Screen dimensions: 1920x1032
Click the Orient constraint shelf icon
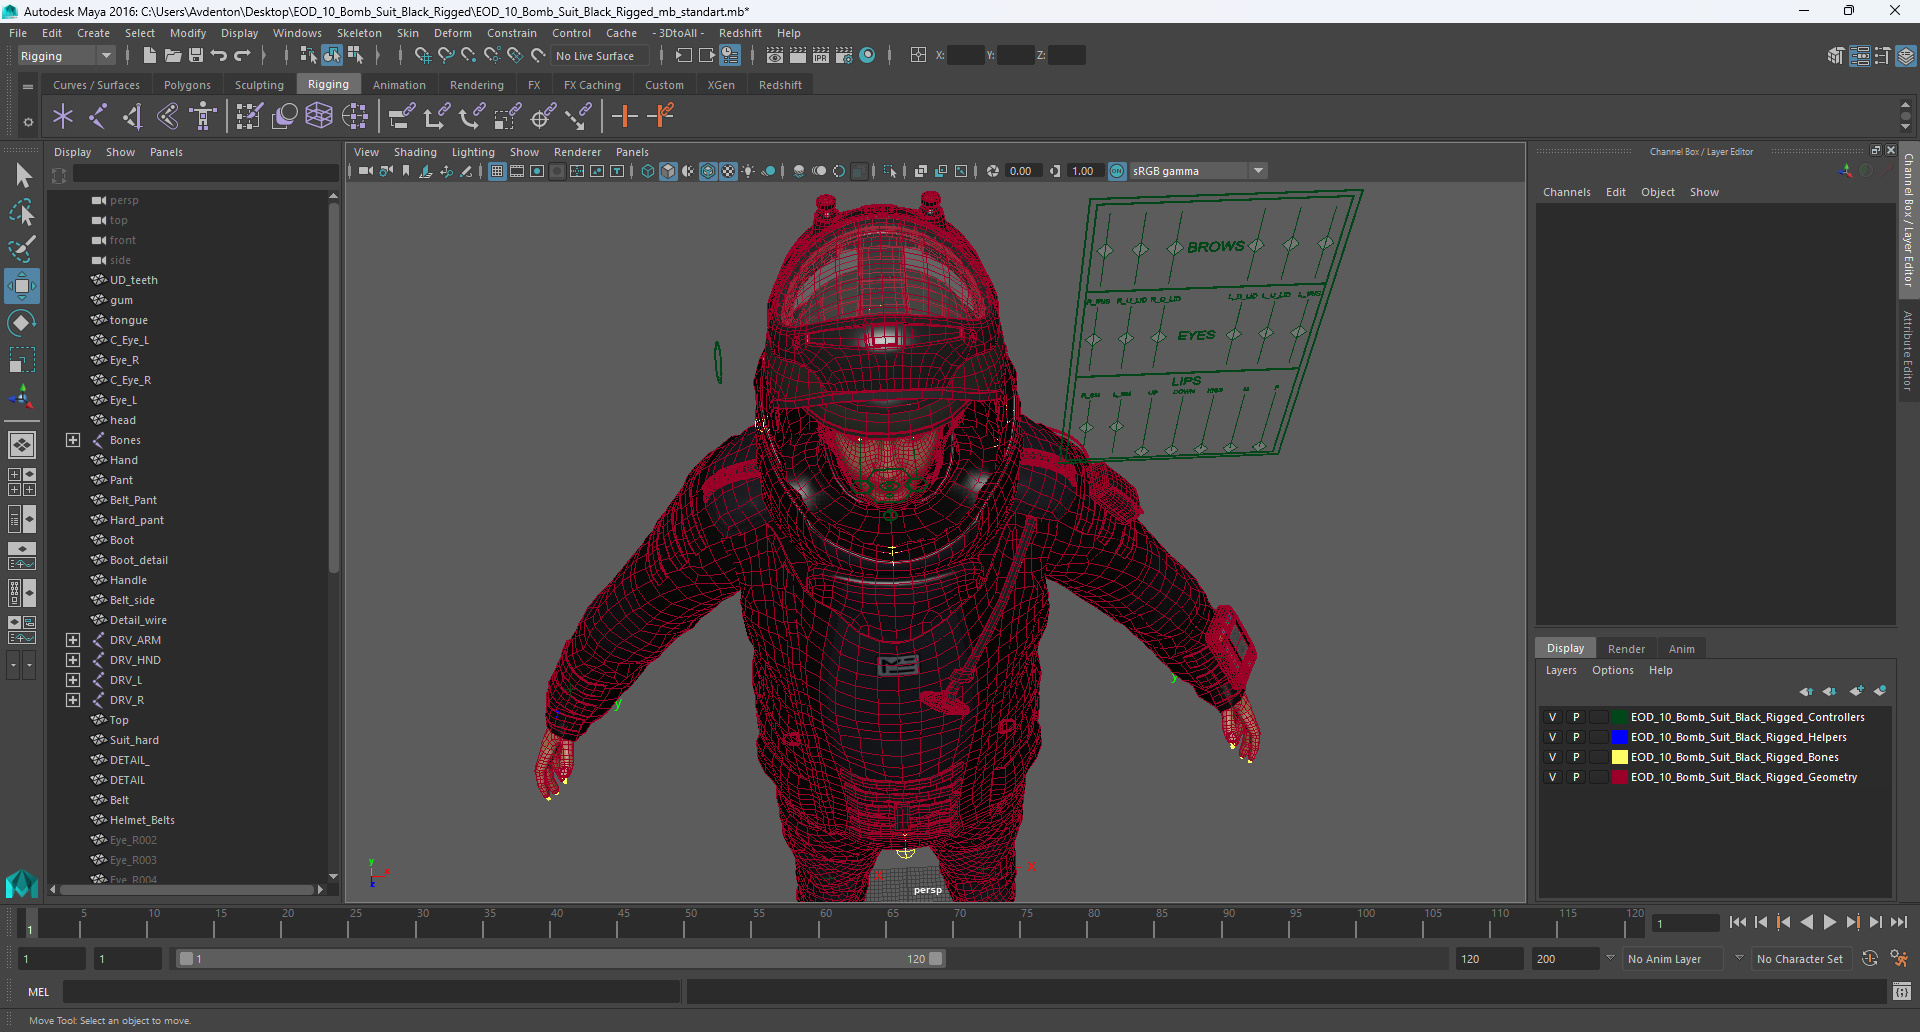(471, 117)
